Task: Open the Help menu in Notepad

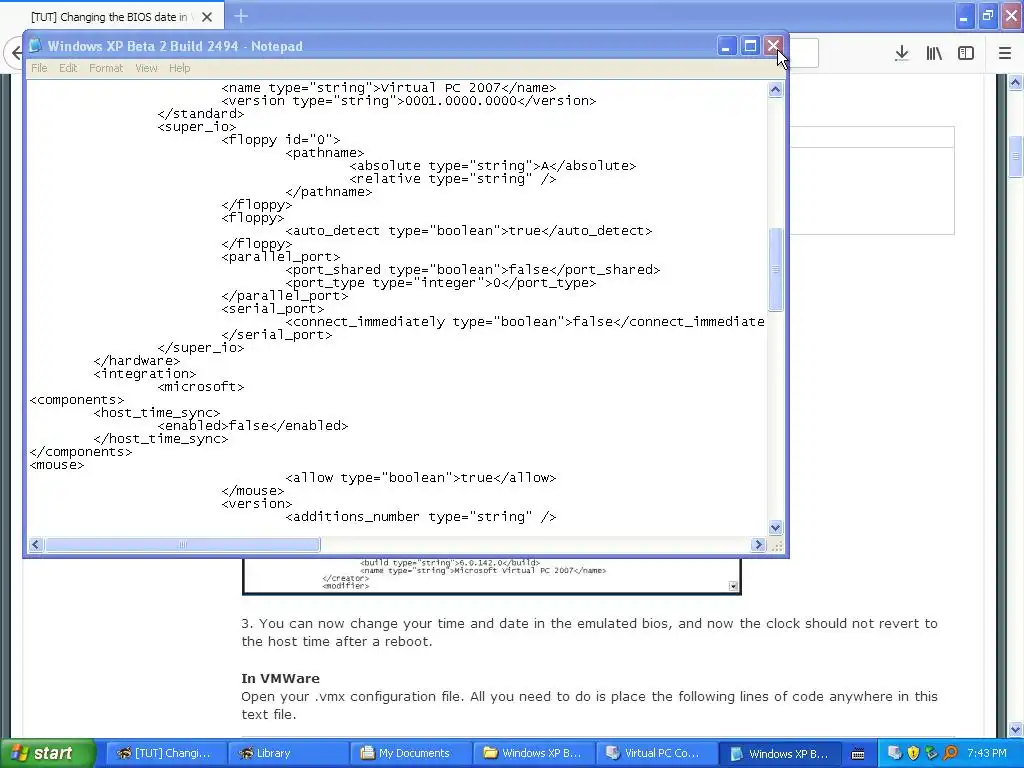Action: [180, 68]
